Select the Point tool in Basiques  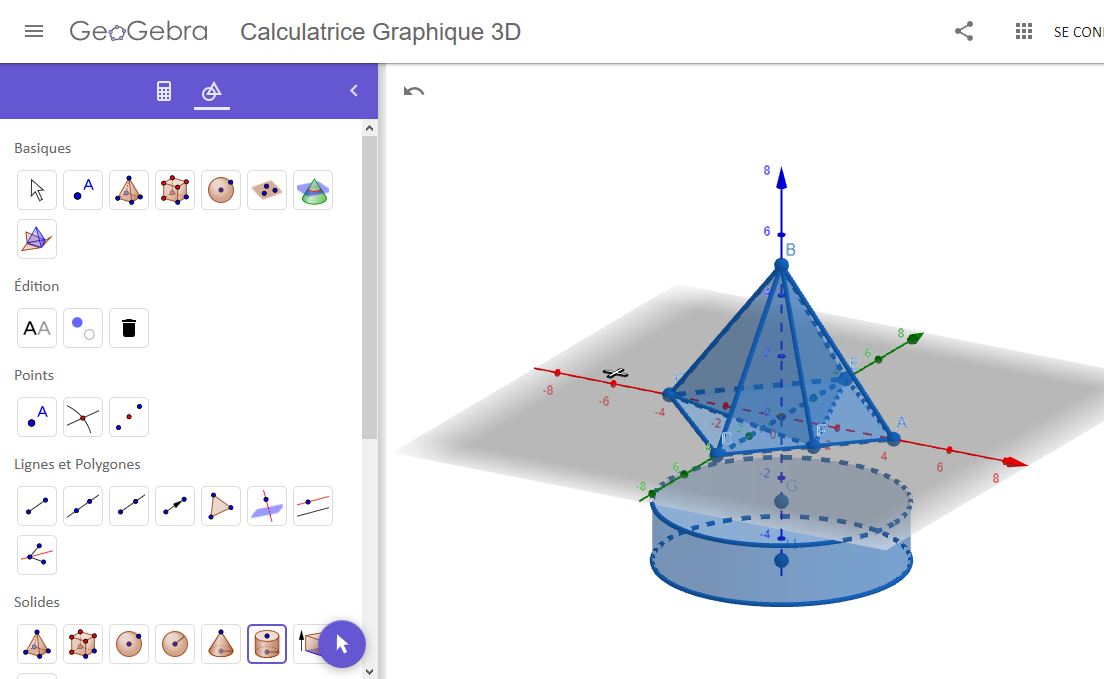tap(83, 190)
